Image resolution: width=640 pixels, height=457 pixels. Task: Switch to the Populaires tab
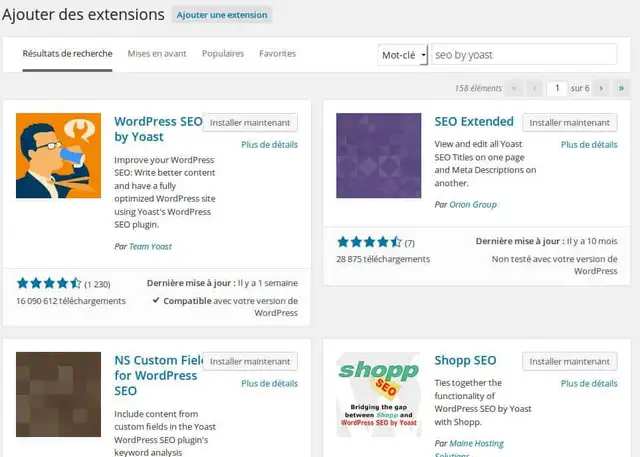[223, 53]
